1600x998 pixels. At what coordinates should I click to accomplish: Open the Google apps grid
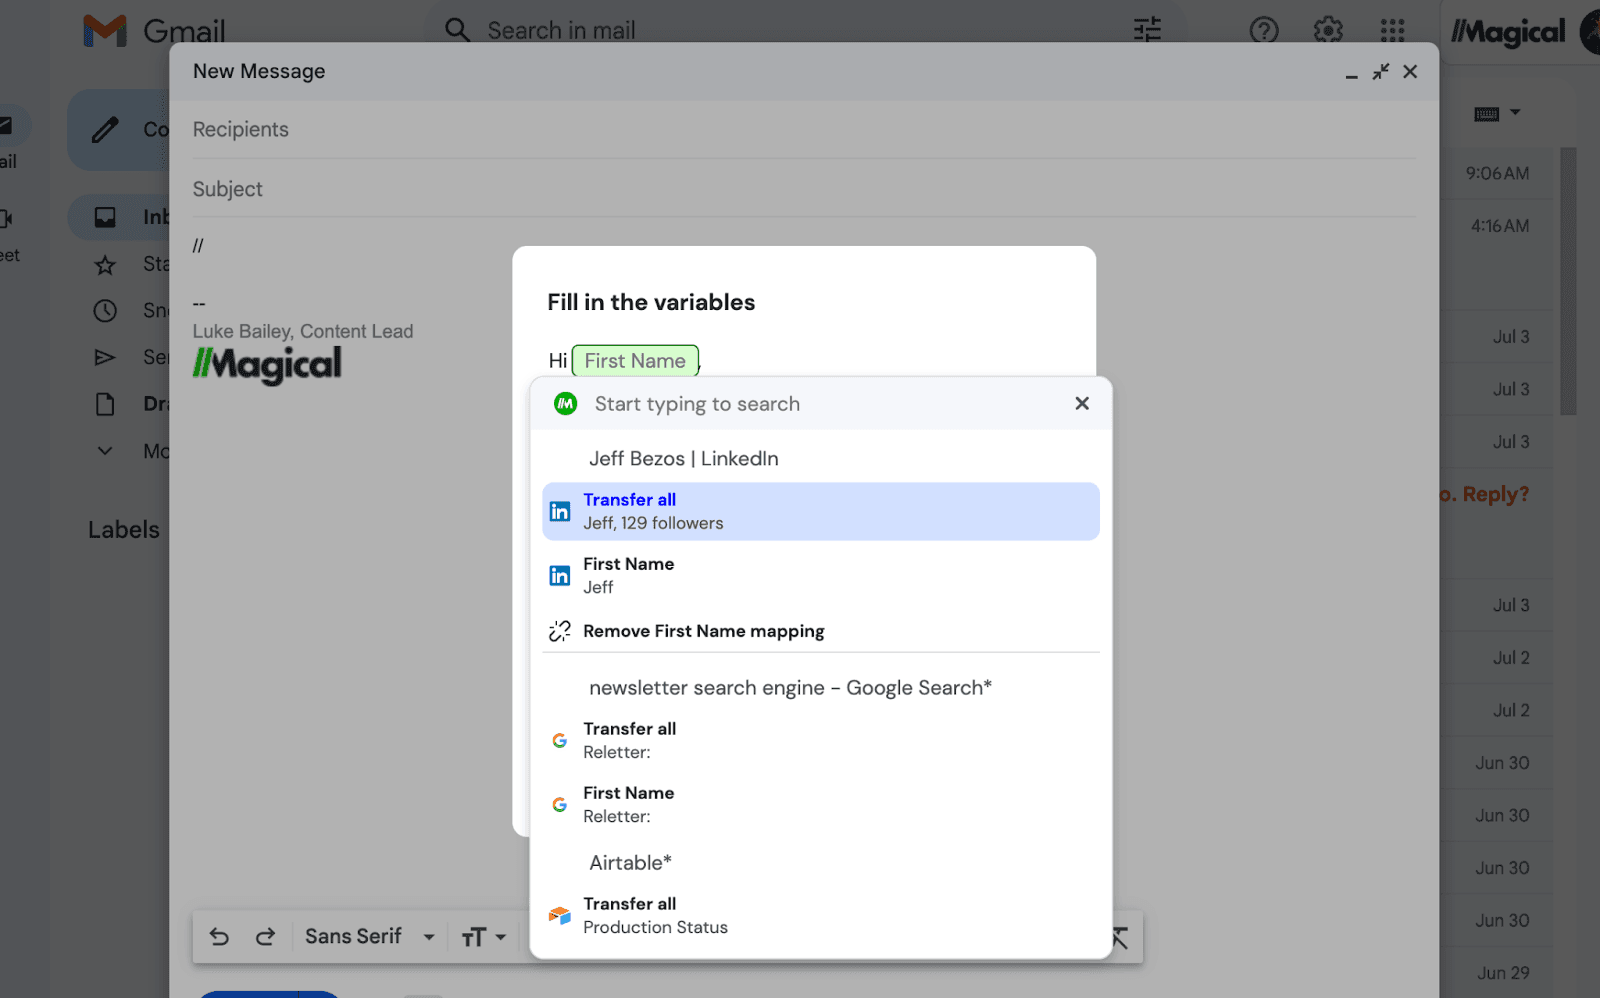1392,30
